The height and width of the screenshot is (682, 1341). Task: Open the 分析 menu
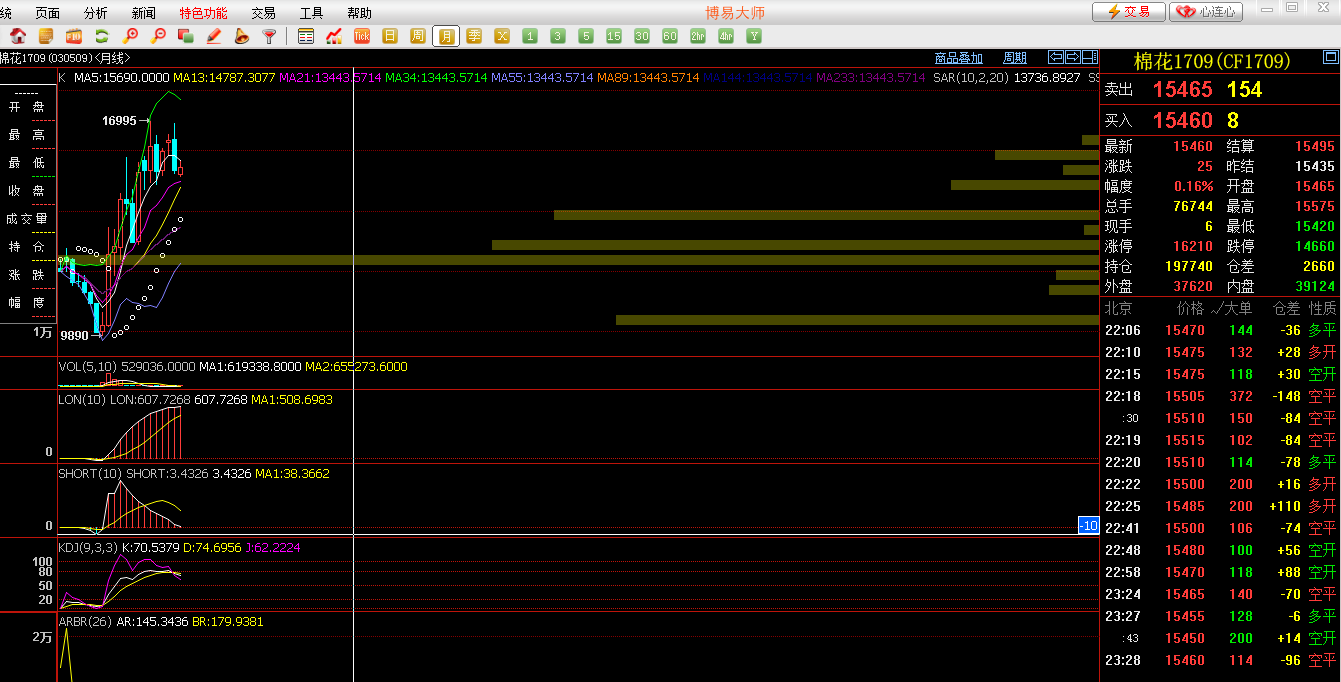96,13
